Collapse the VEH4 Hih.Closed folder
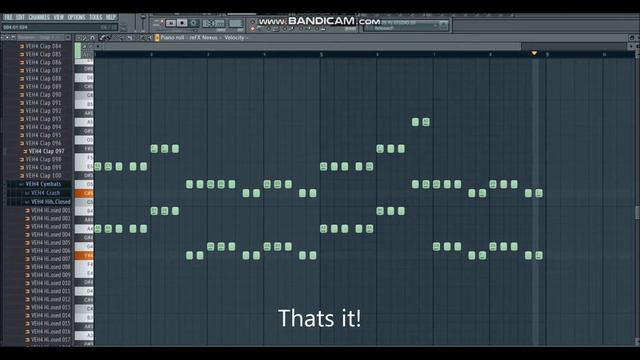The width and height of the screenshot is (640, 360). coord(27,202)
